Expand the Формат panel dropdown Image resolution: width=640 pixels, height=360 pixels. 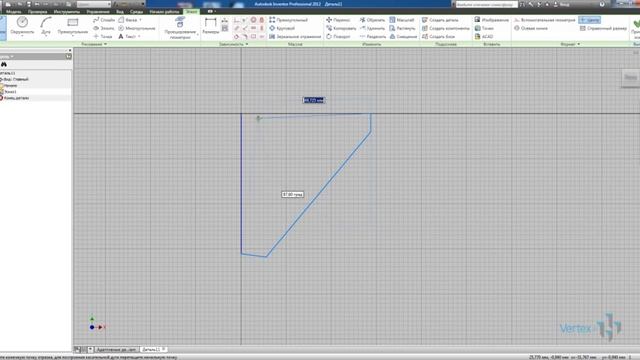[x=578, y=44]
